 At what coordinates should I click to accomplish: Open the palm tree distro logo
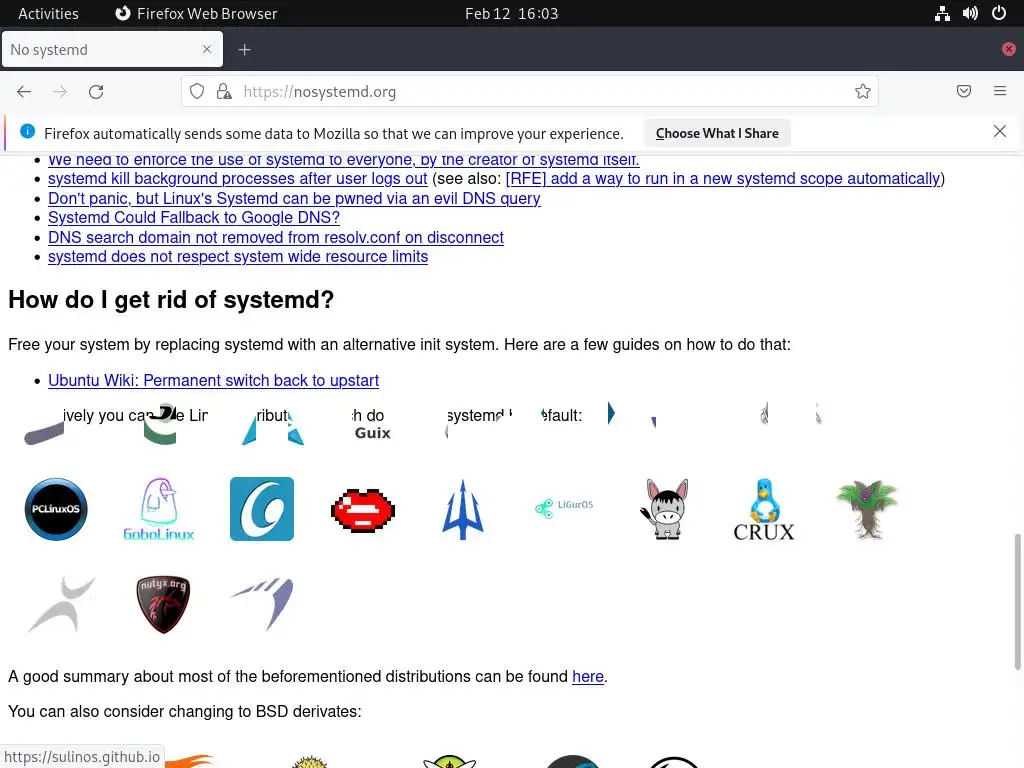(867, 509)
